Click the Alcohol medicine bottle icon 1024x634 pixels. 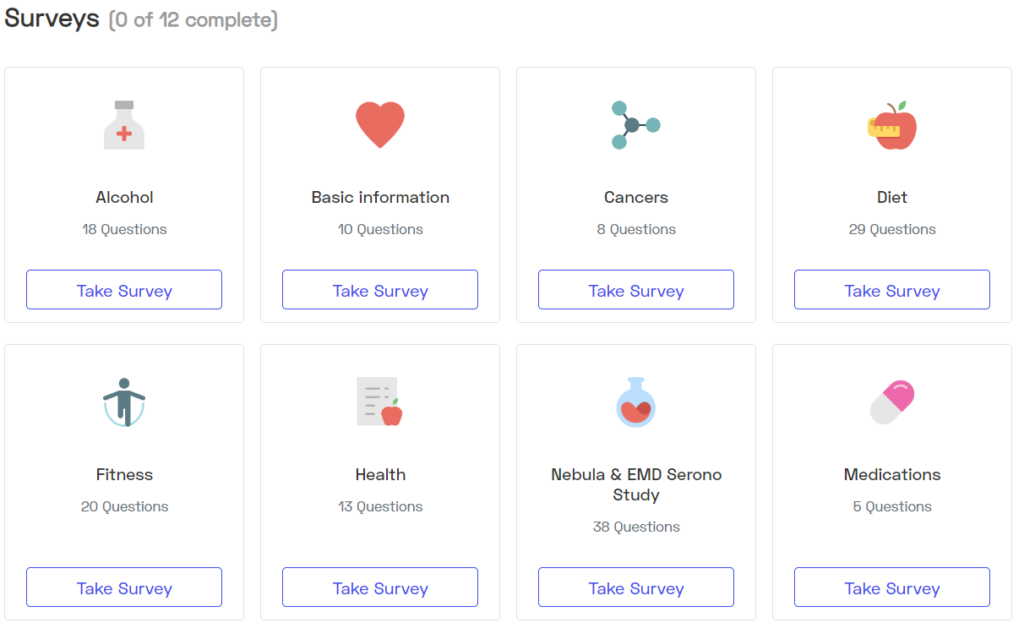124,125
